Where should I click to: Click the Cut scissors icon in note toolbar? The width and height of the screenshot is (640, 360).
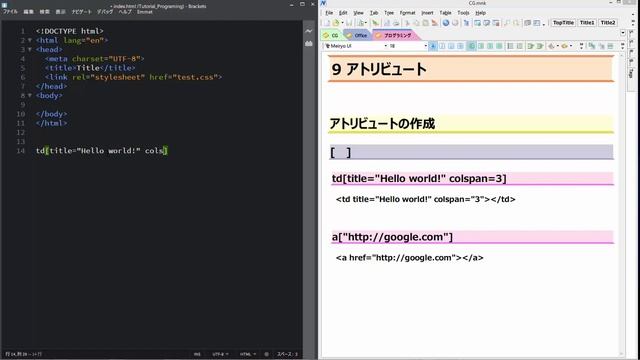[x=407, y=23]
